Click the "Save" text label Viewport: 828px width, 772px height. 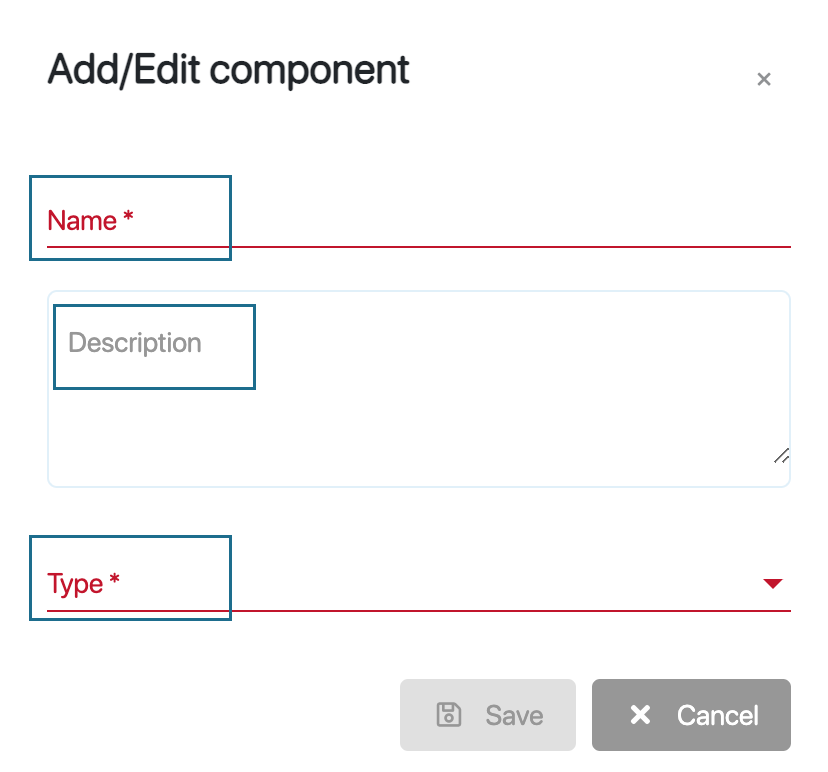point(514,716)
